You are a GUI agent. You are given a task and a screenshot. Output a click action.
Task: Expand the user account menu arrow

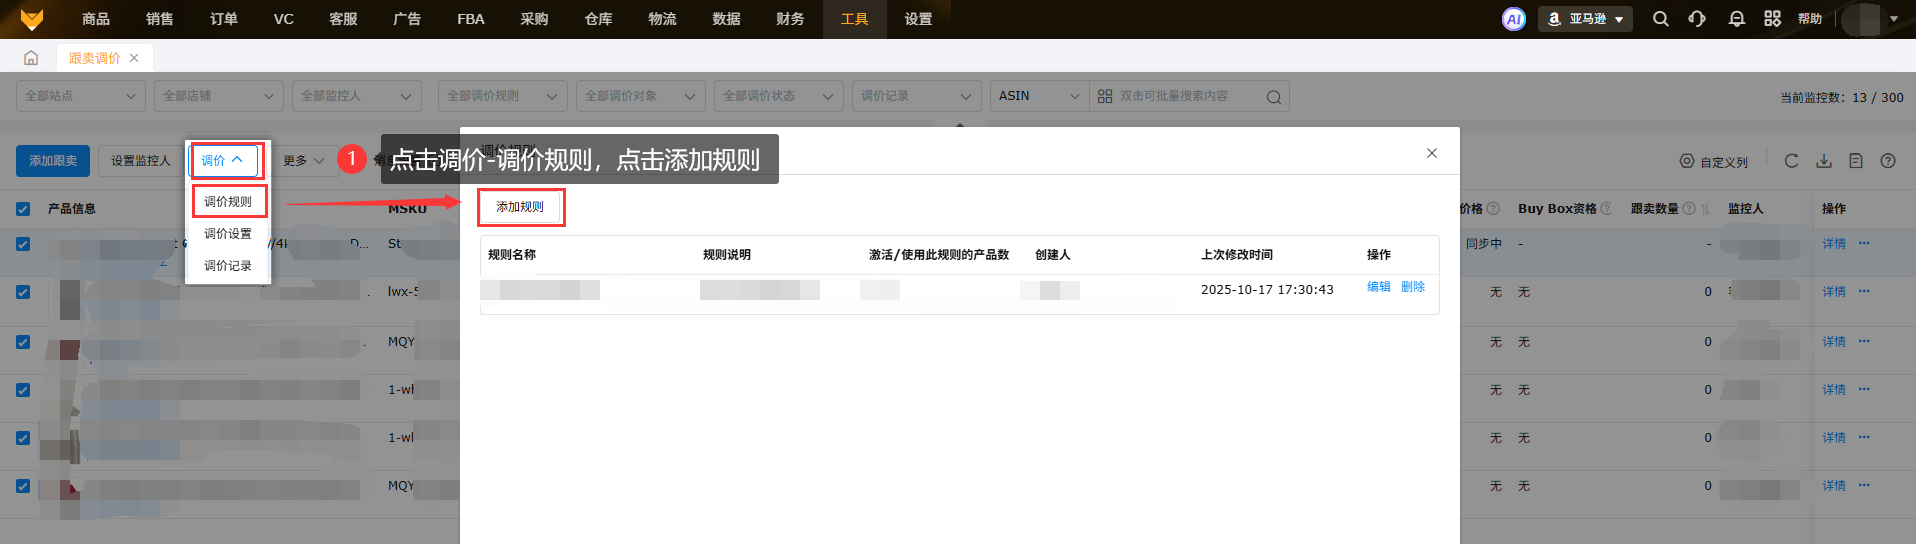coord(1893,19)
